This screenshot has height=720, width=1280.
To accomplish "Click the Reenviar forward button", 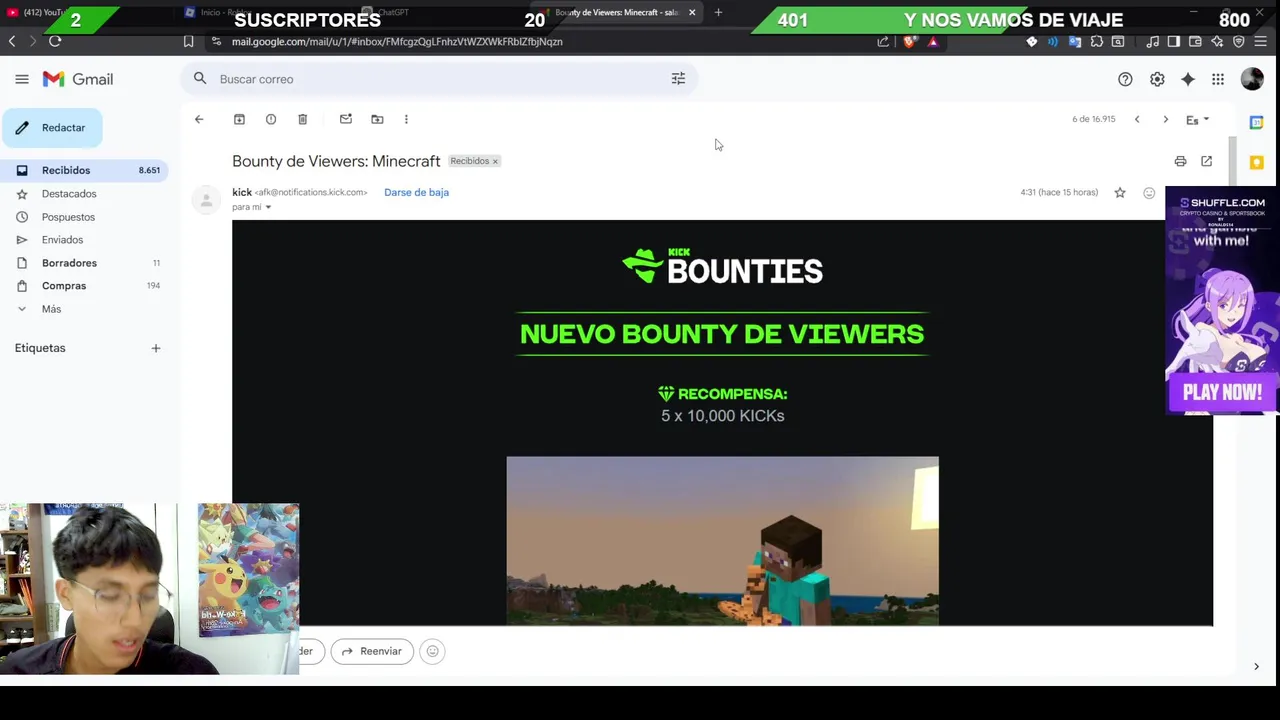I will click(372, 651).
